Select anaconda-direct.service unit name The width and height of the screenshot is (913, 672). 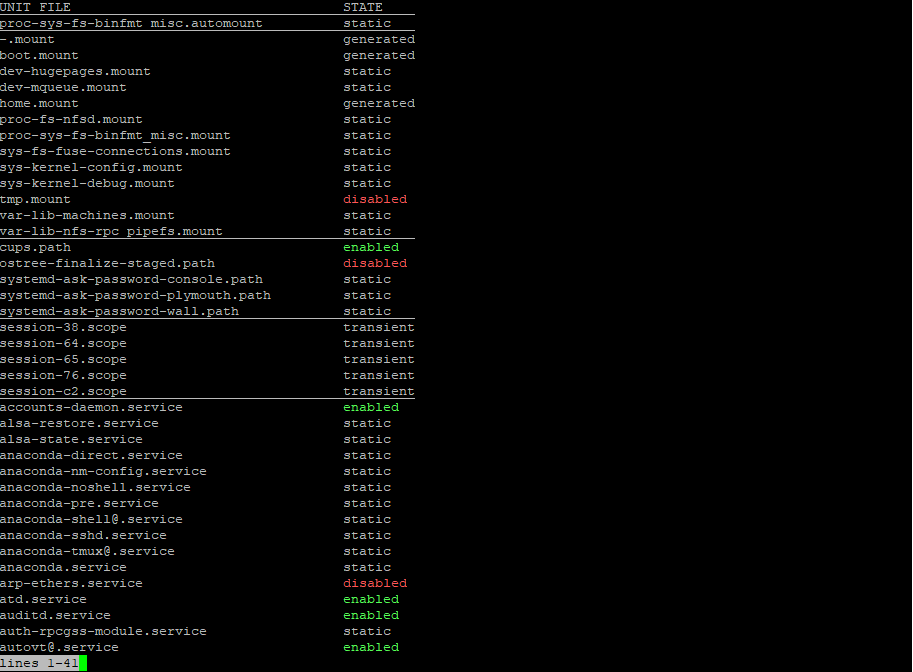91,455
